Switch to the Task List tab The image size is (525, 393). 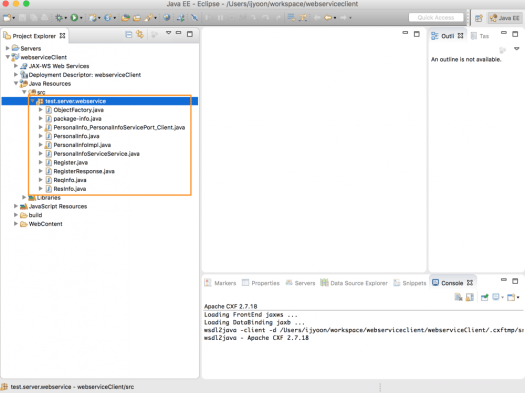[480, 36]
